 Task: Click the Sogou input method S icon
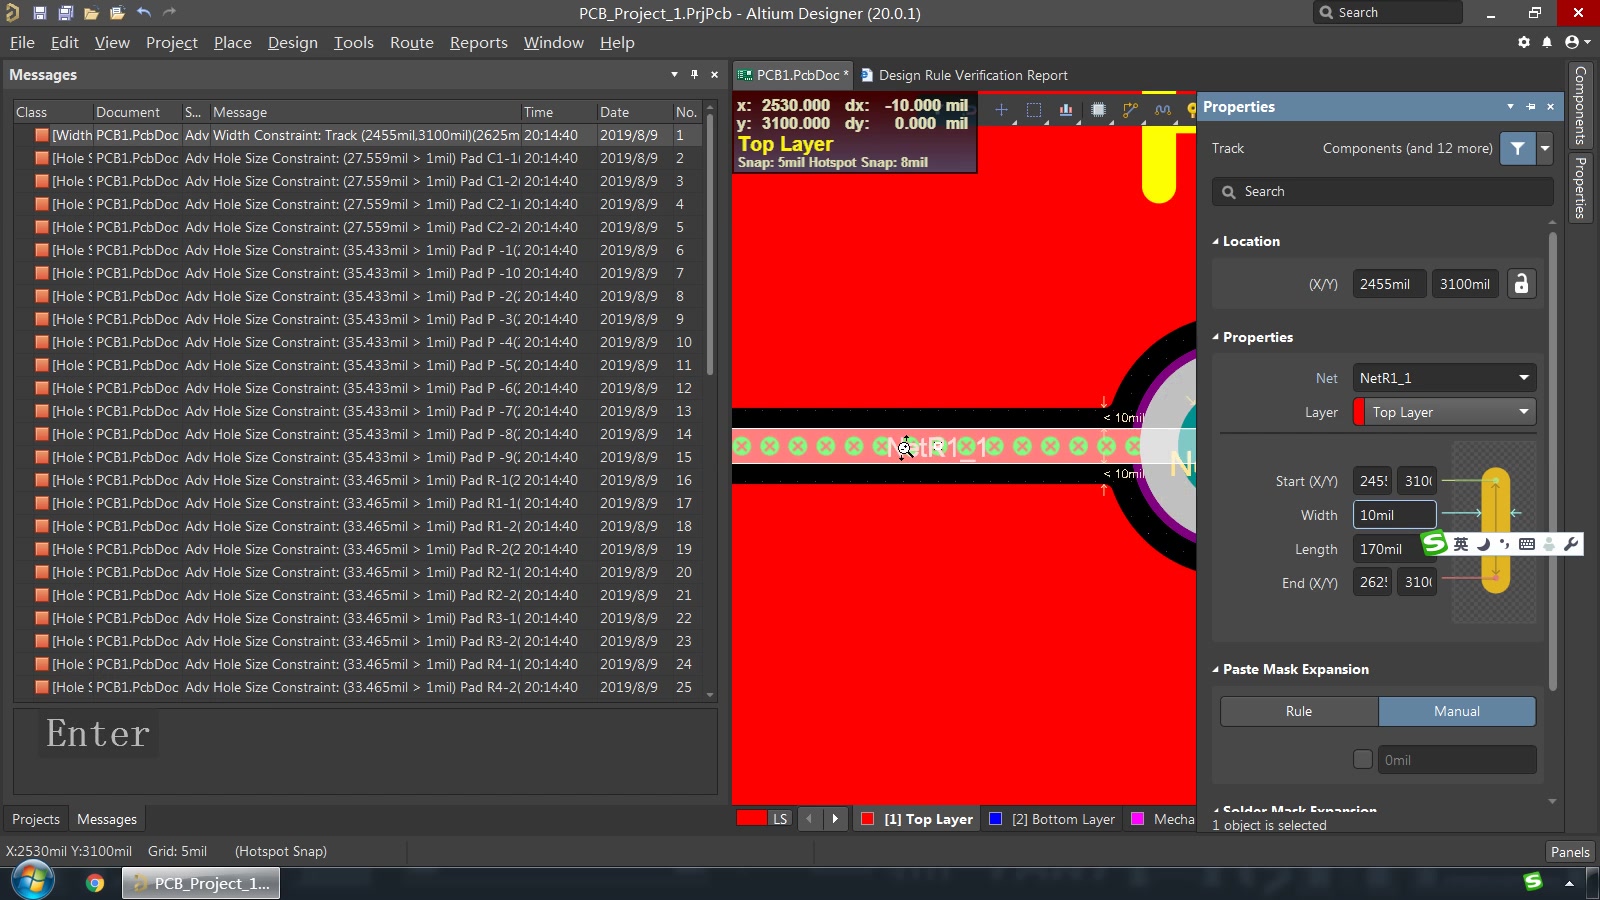(1435, 543)
